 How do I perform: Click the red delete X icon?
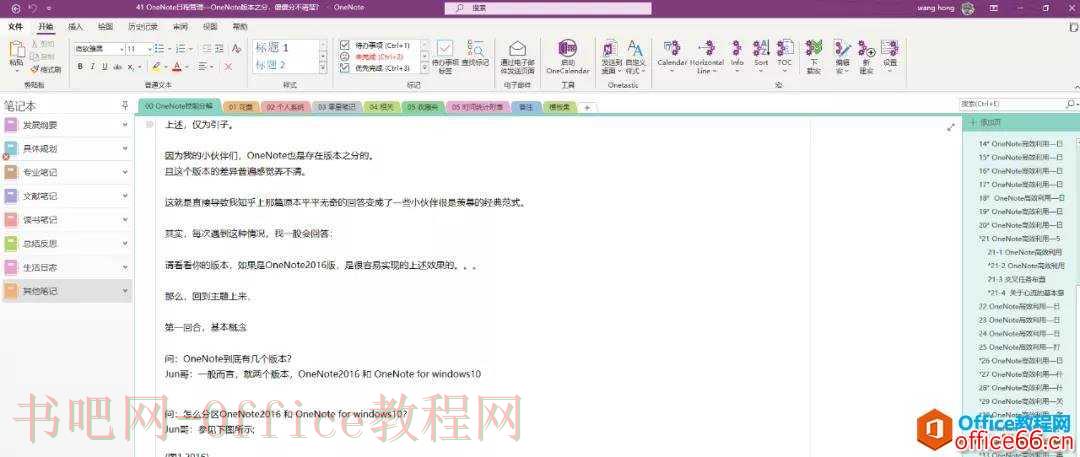click(x=228, y=67)
